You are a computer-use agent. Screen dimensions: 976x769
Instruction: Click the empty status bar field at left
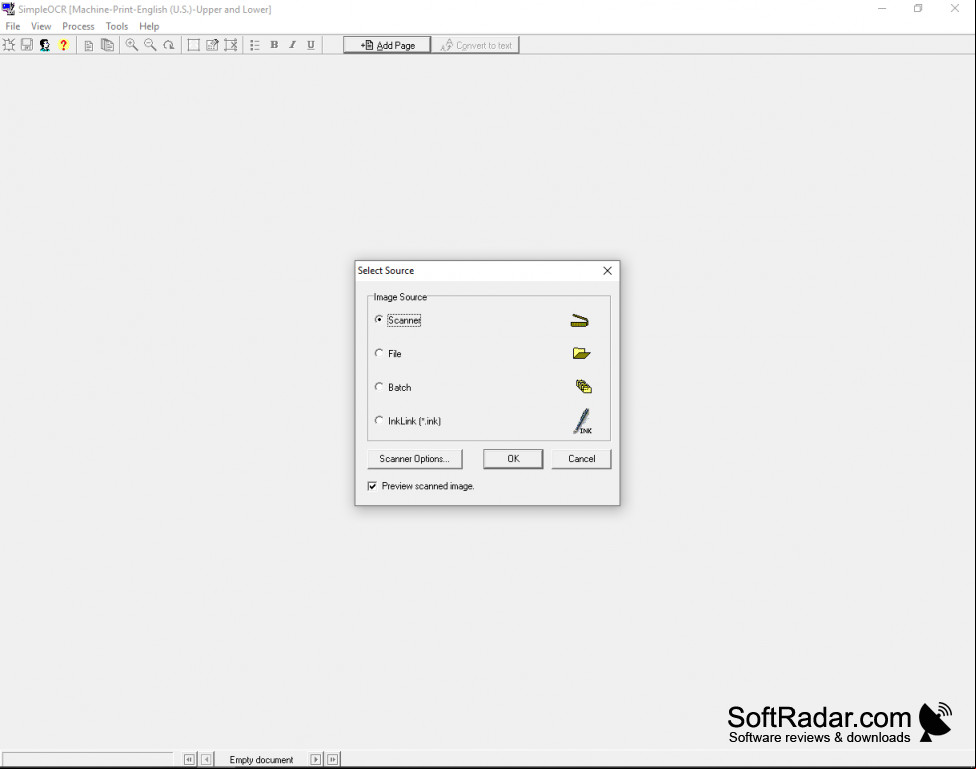pyautogui.click(x=88, y=759)
